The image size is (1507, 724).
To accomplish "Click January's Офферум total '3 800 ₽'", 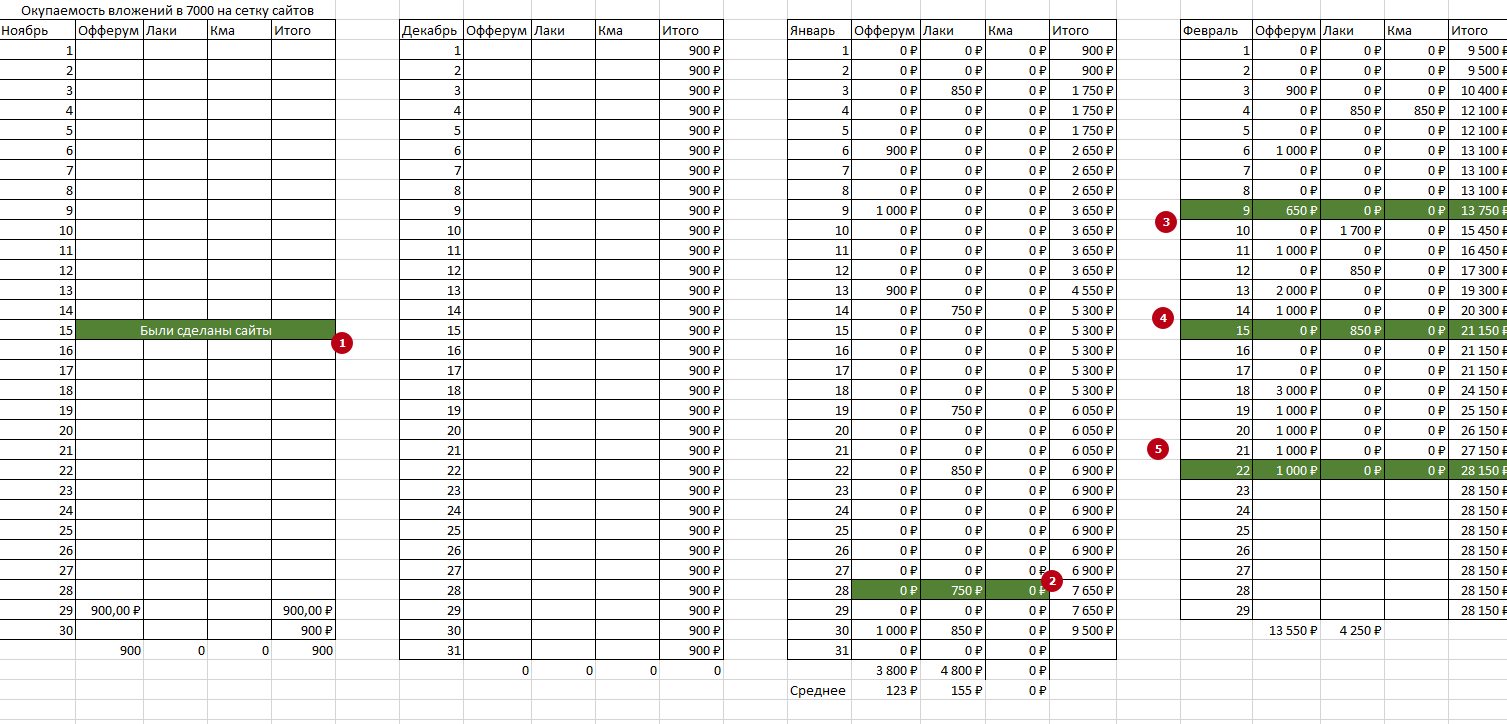I will click(x=886, y=670).
